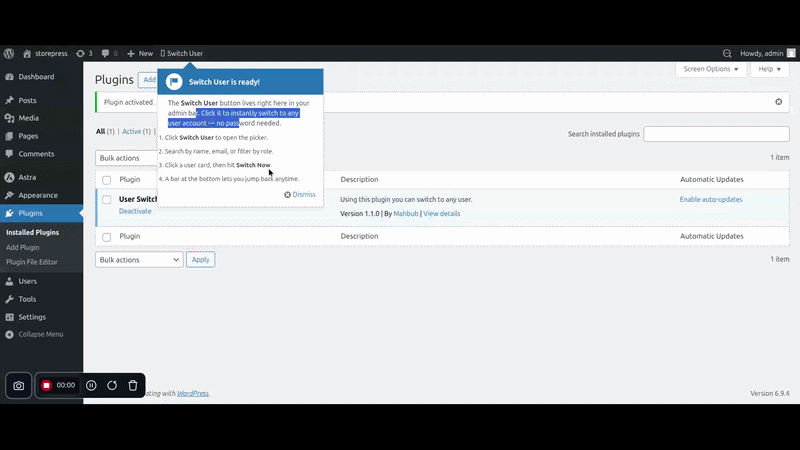Click the Add button next to Plugins heading
The width and height of the screenshot is (800, 450).
tap(148, 80)
